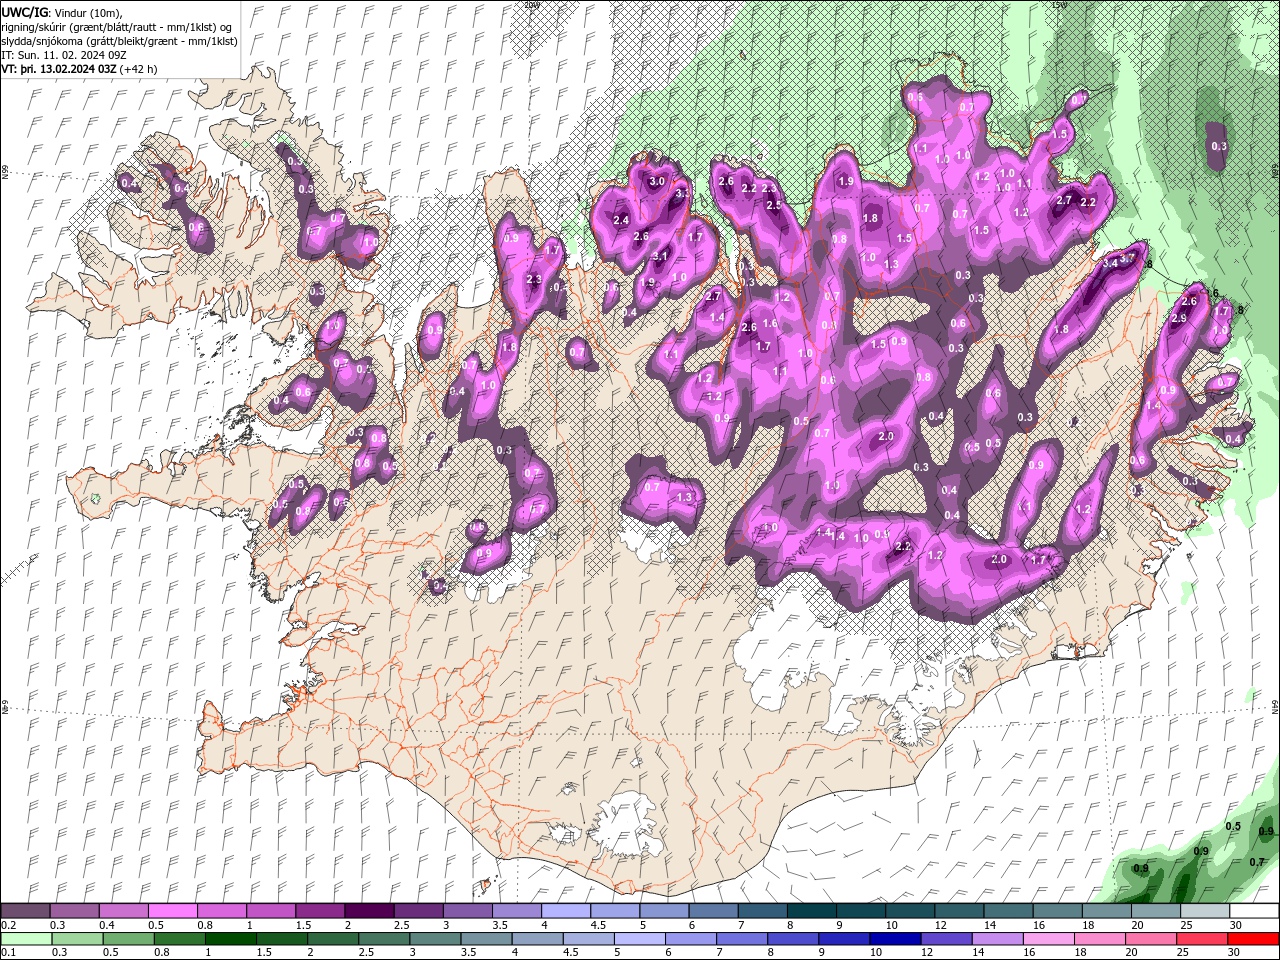Screen dimensions: 1280x960
Task: Click the darkest green swatch in the rain legend
Action: point(230,939)
